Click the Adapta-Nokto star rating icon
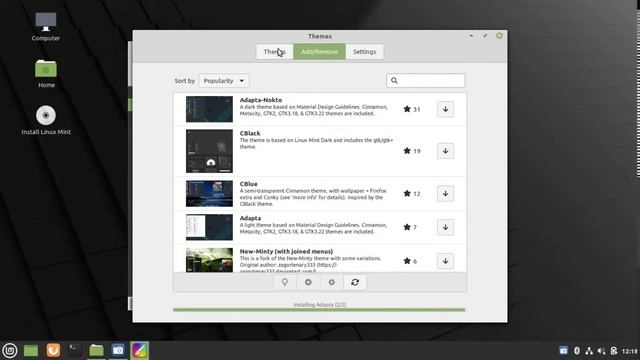Viewport: 640px width, 360px height. pyautogui.click(x=407, y=109)
